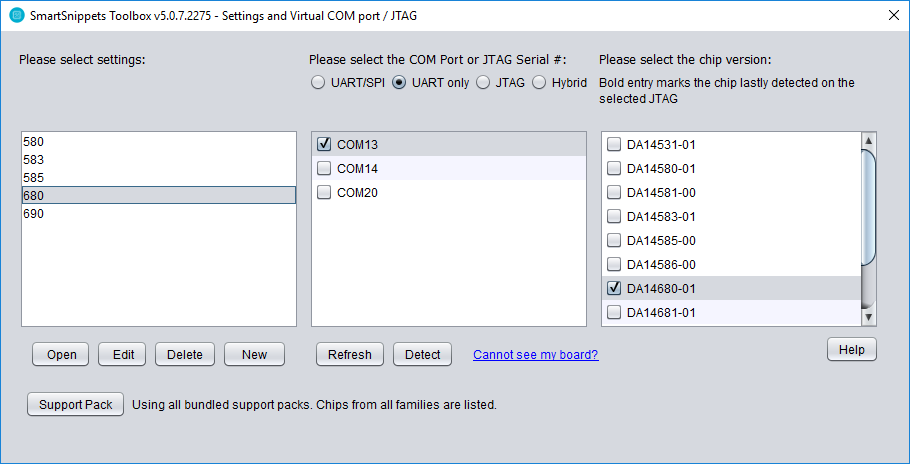910x464 pixels.
Task: Select the 690 settings entry
Action: click(158, 213)
